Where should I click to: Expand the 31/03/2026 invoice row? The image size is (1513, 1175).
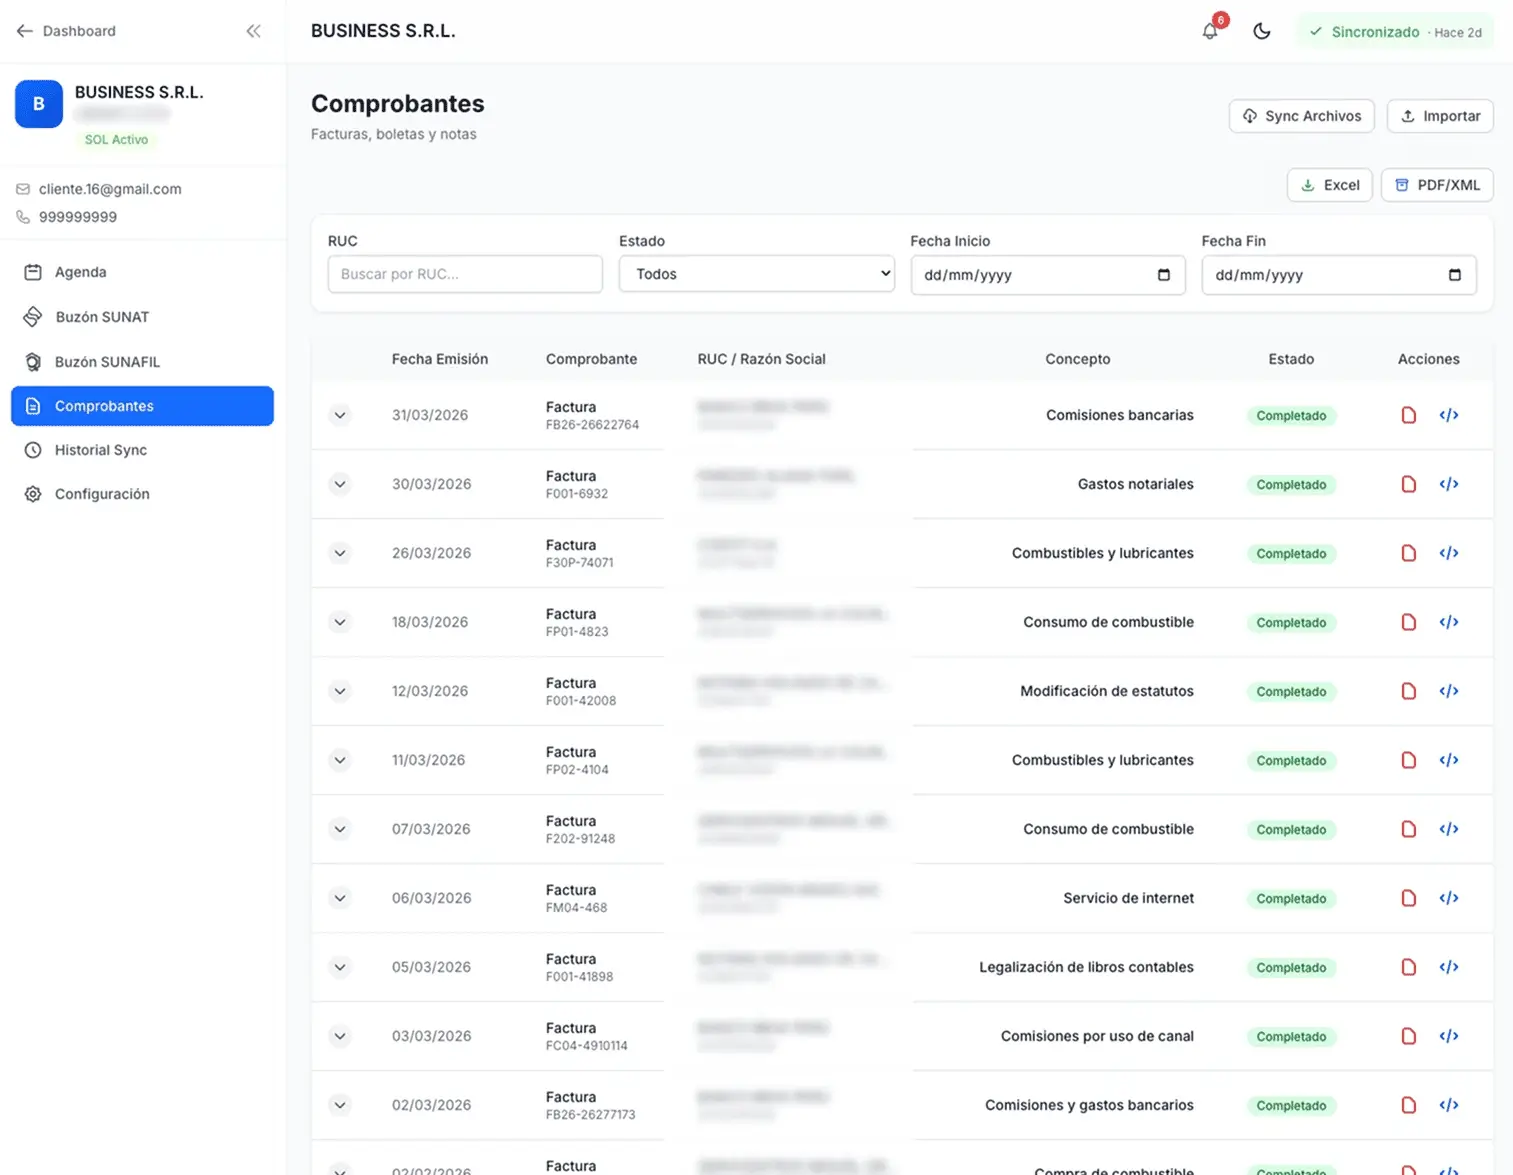340,415
